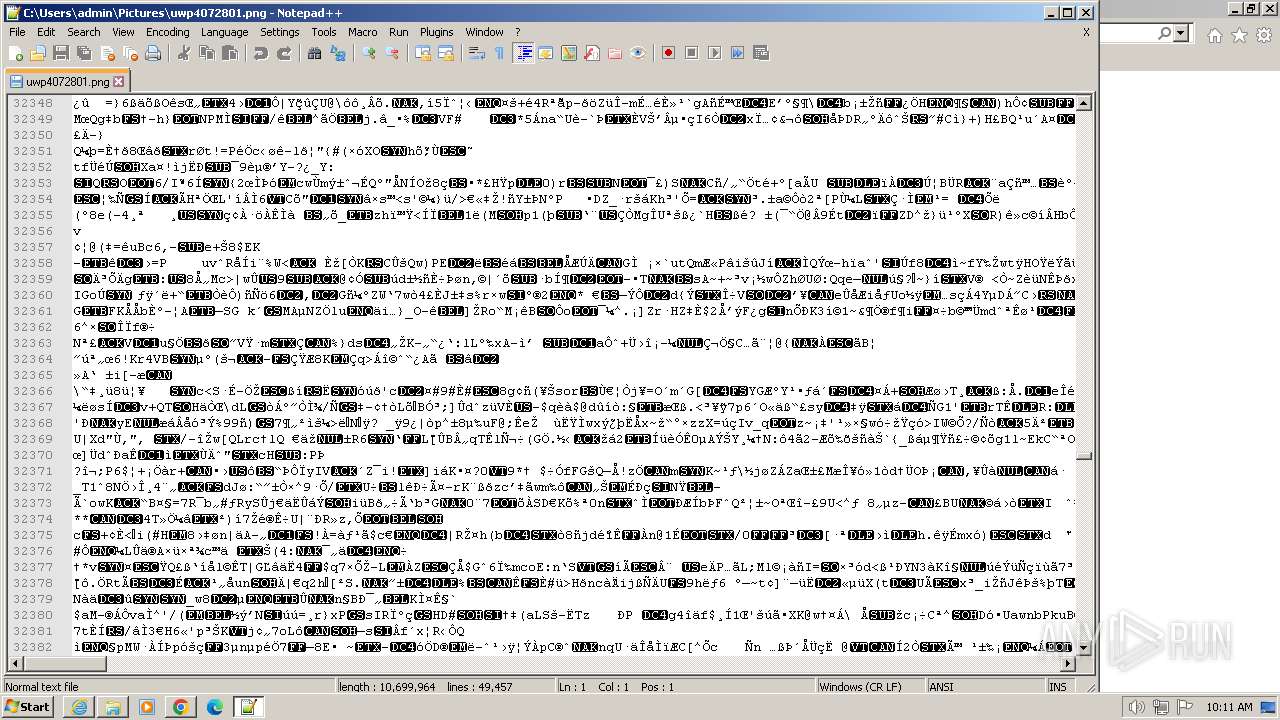The width and height of the screenshot is (1280, 720).
Task: Open the Settings menu
Action: coord(279,32)
